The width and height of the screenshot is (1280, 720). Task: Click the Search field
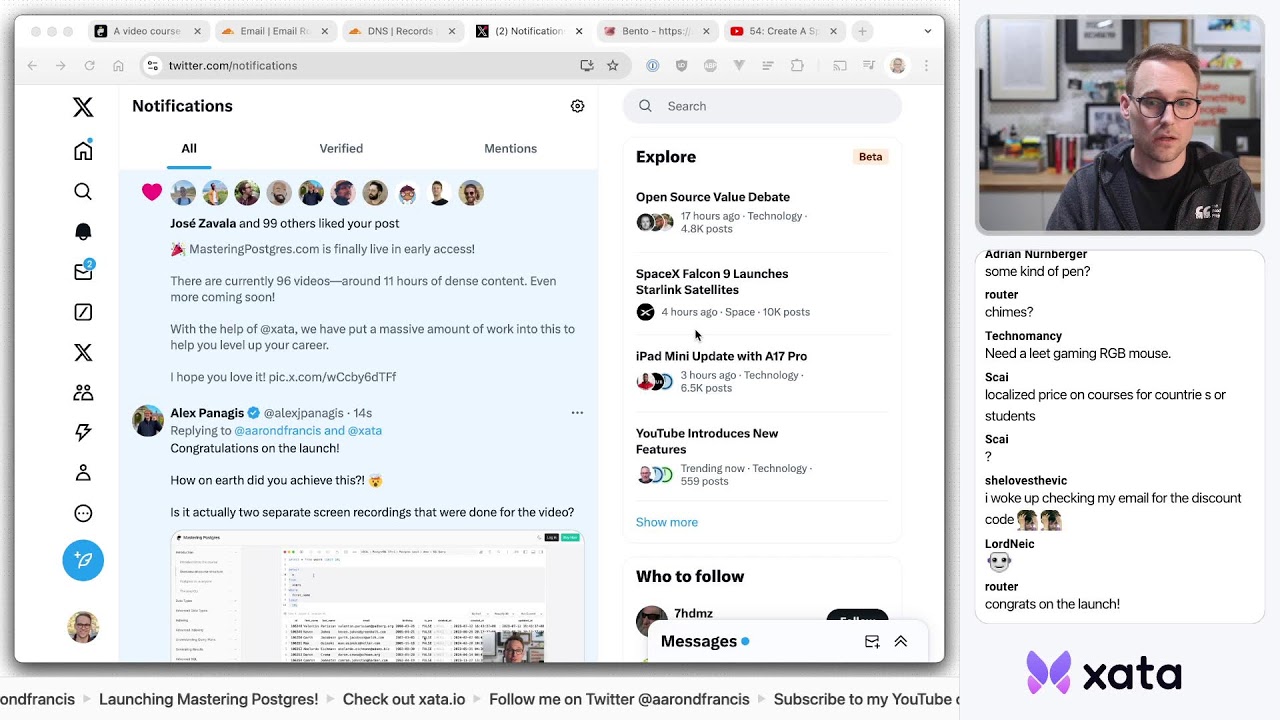762,106
